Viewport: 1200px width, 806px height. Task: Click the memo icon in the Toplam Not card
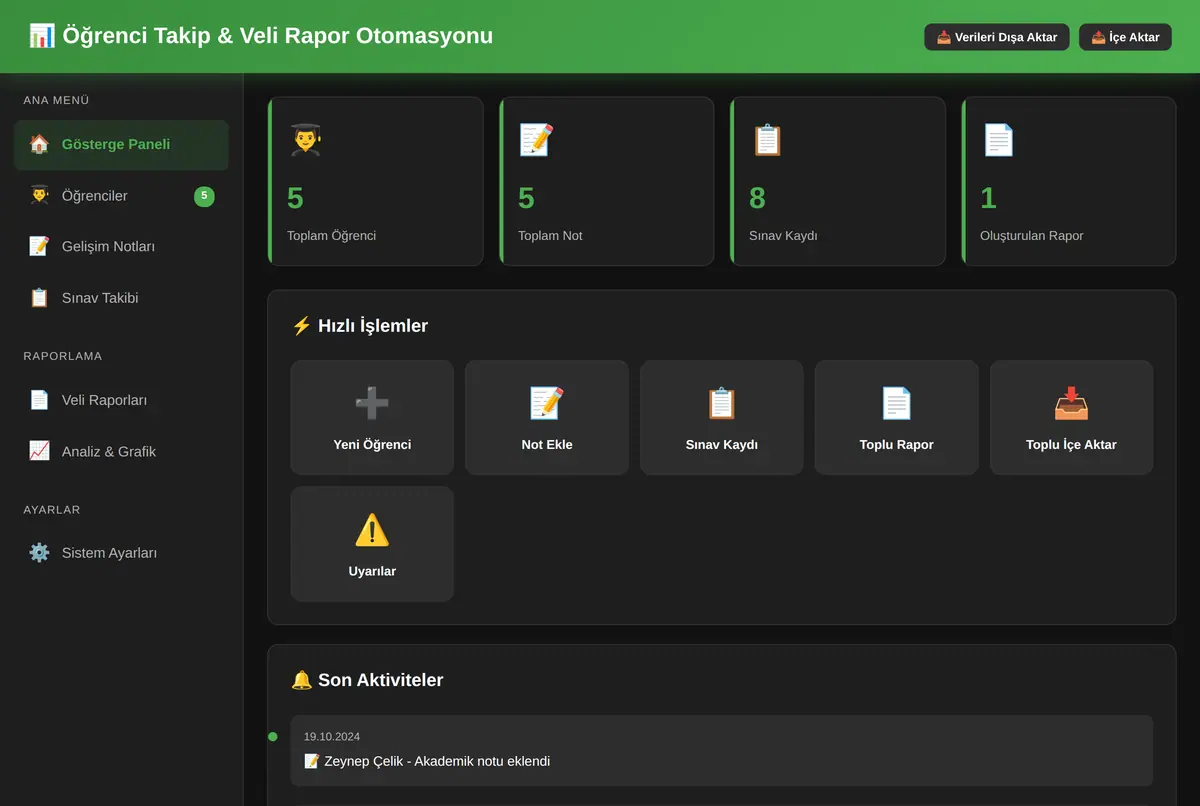[536, 140]
